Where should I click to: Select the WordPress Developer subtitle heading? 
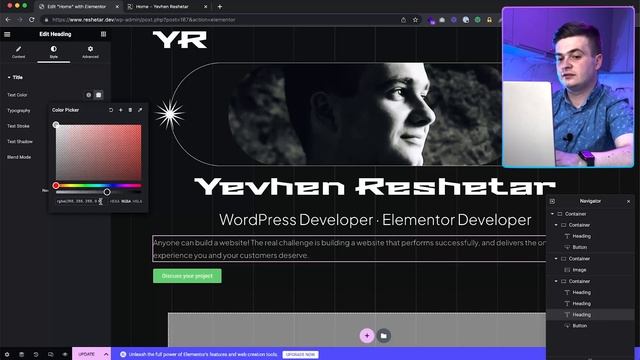coord(375,220)
